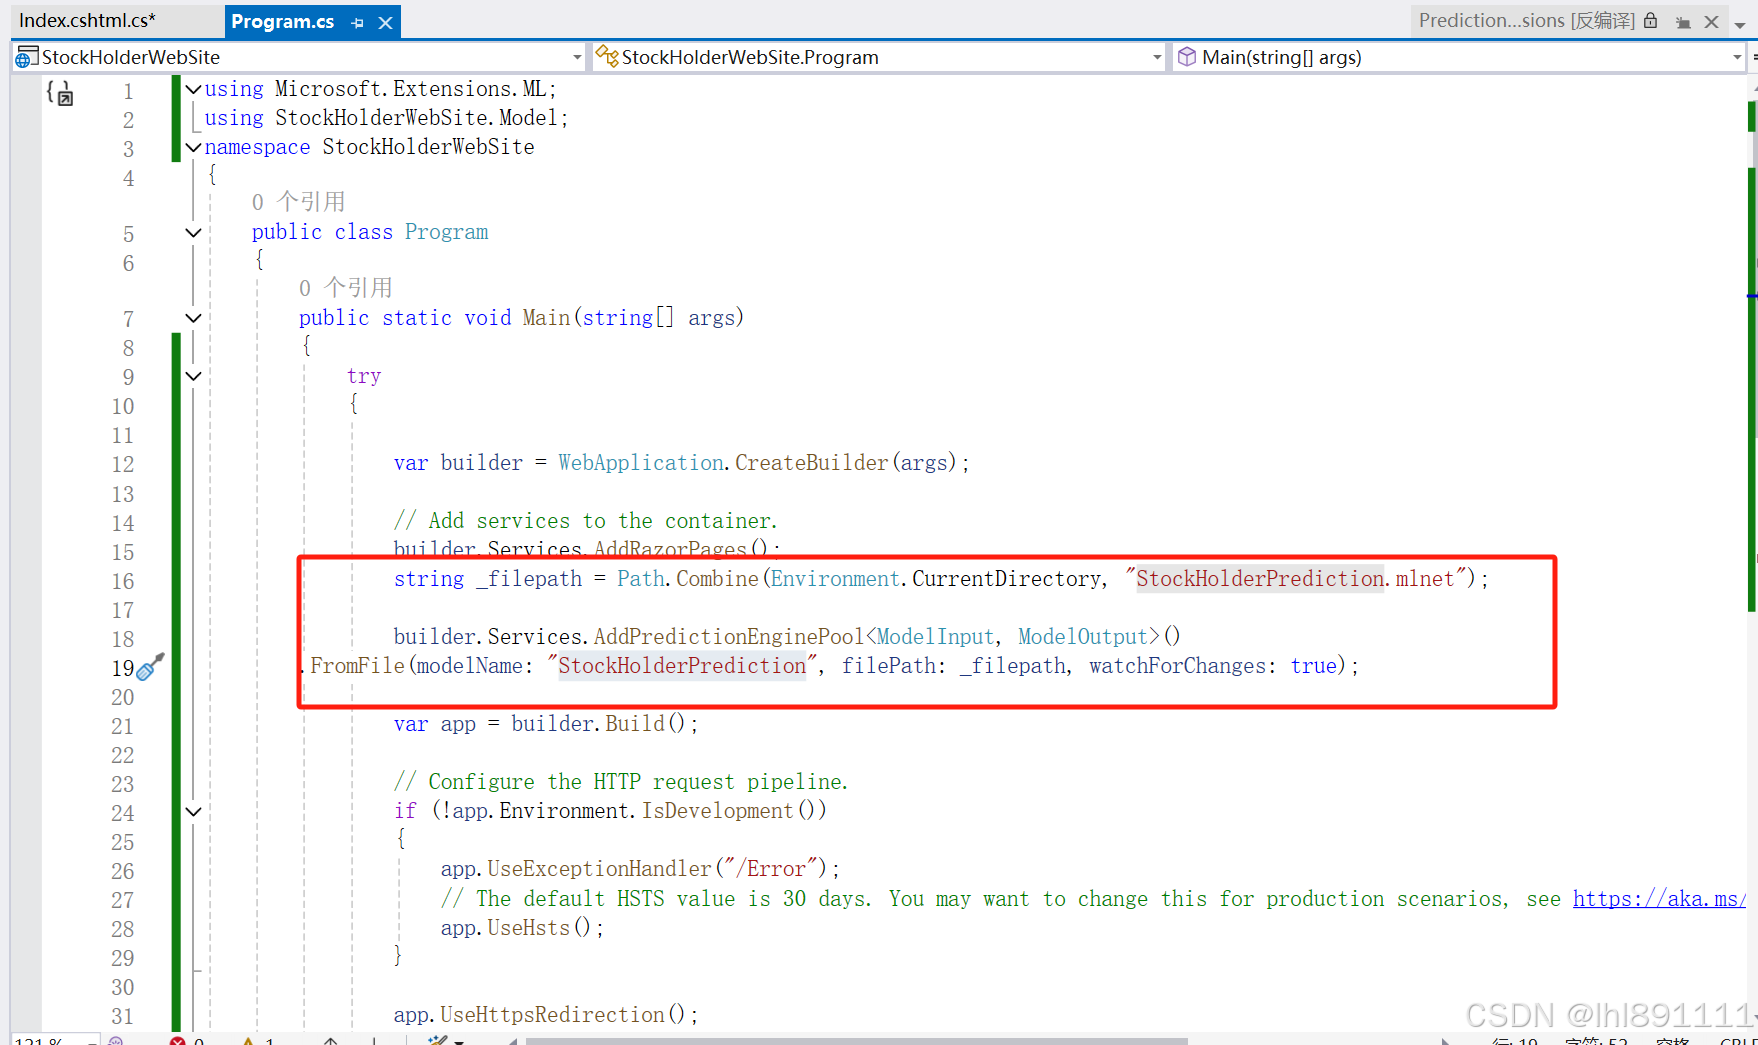Click the web project globe icon

point(26,57)
